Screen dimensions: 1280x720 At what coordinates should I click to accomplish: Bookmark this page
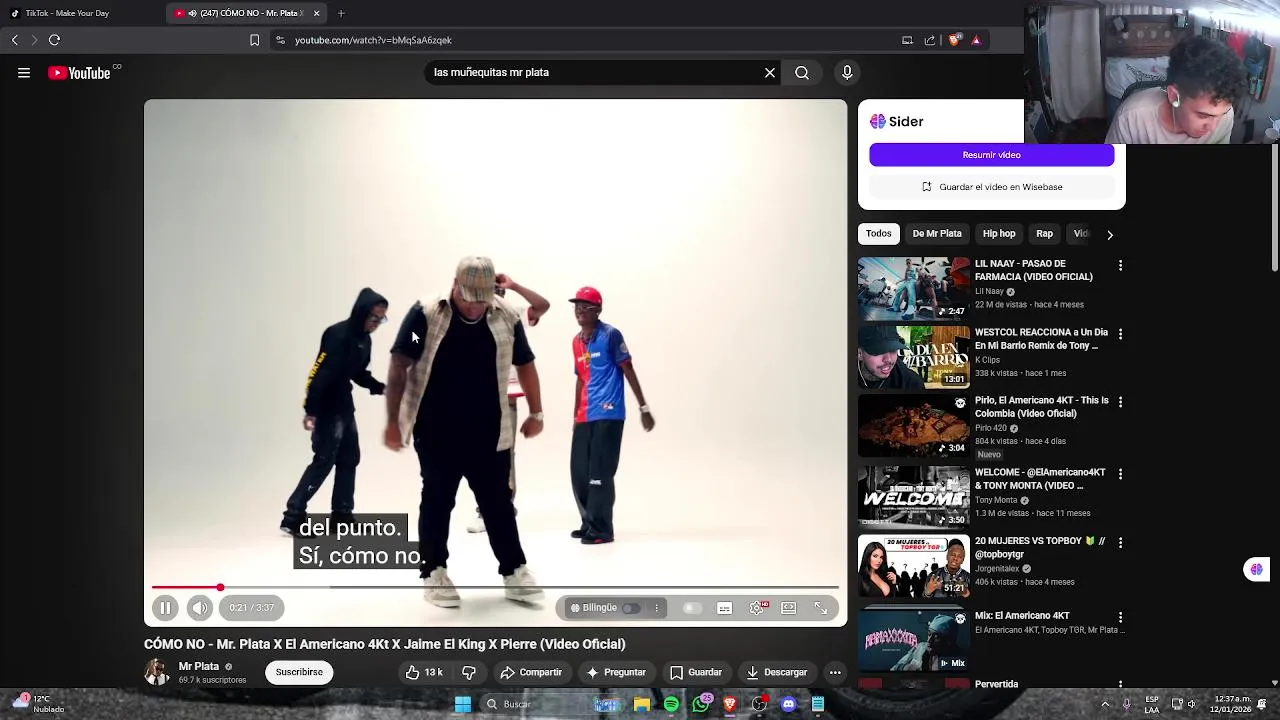(254, 40)
